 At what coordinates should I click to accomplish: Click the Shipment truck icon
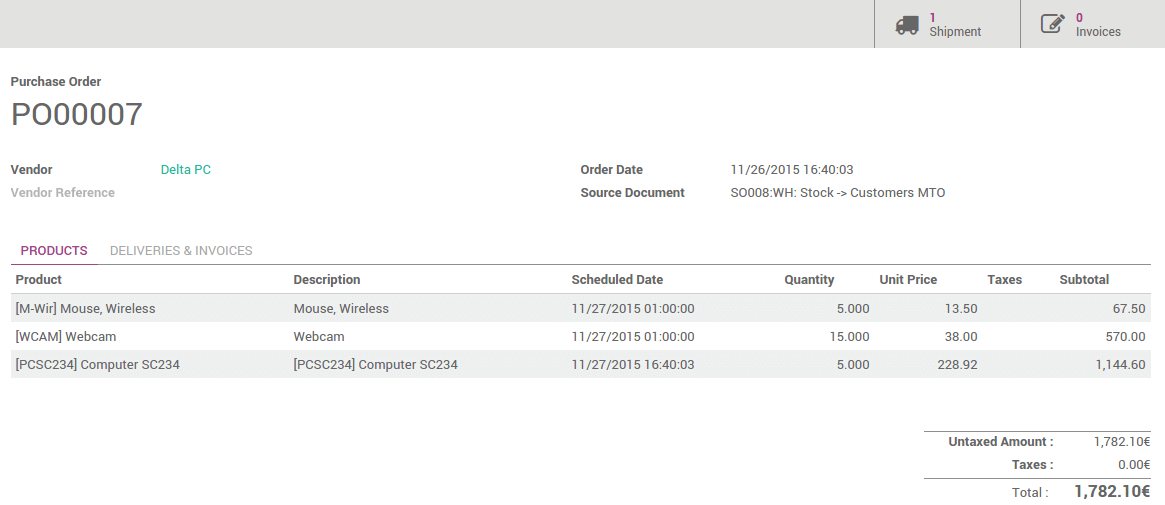907,25
